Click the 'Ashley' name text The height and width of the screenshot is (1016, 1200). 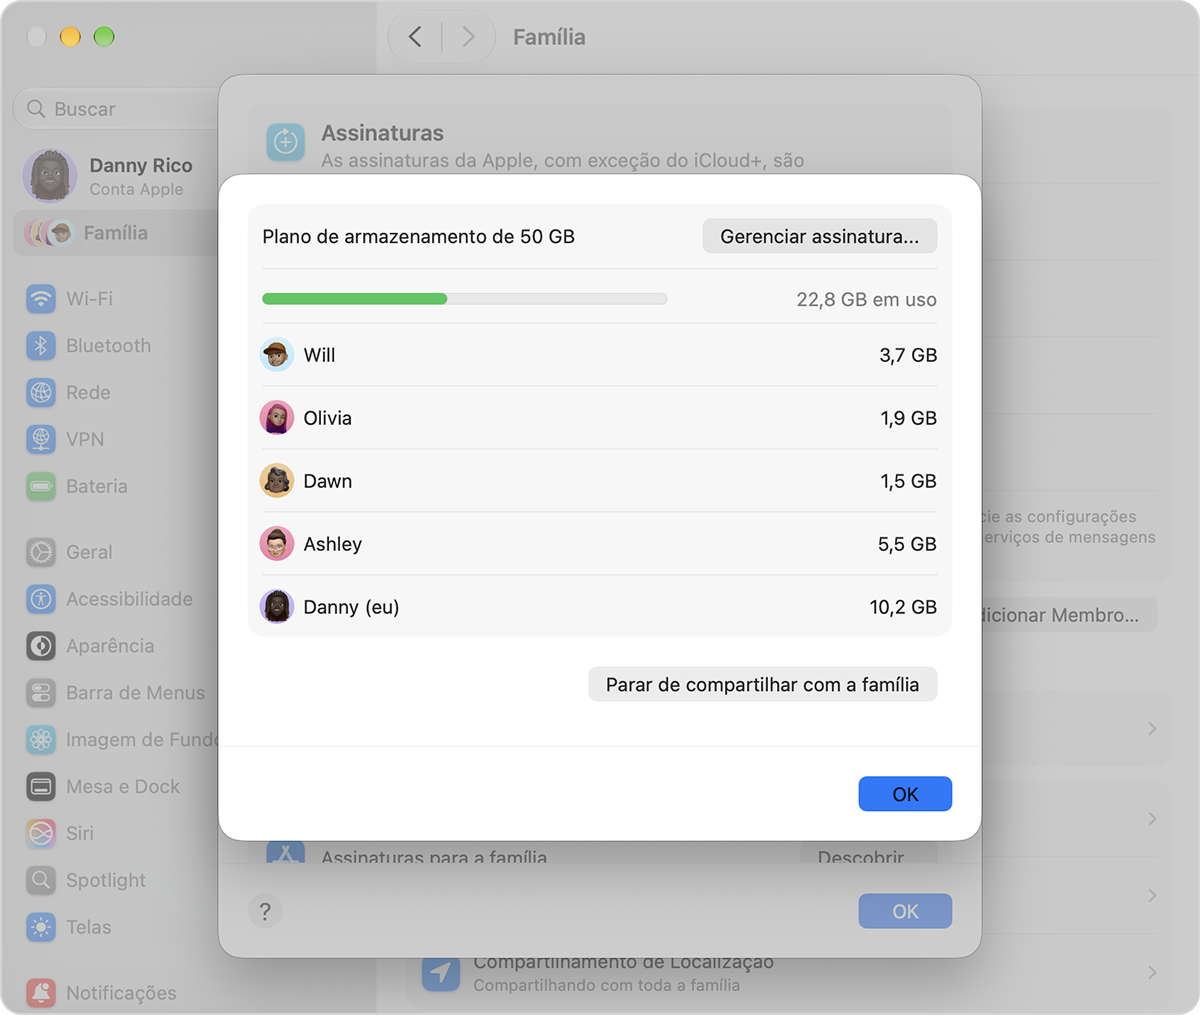pyautogui.click(x=333, y=544)
